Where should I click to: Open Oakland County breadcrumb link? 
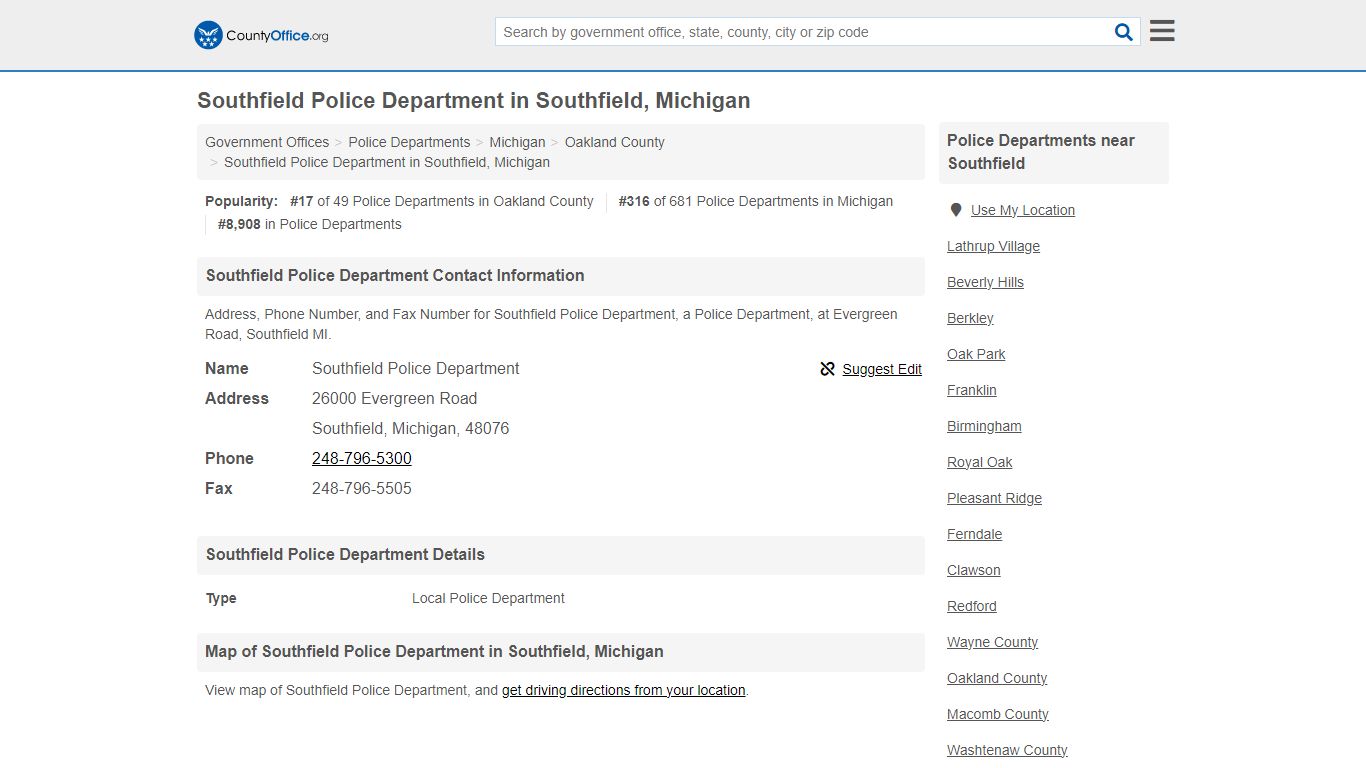(615, 142)
